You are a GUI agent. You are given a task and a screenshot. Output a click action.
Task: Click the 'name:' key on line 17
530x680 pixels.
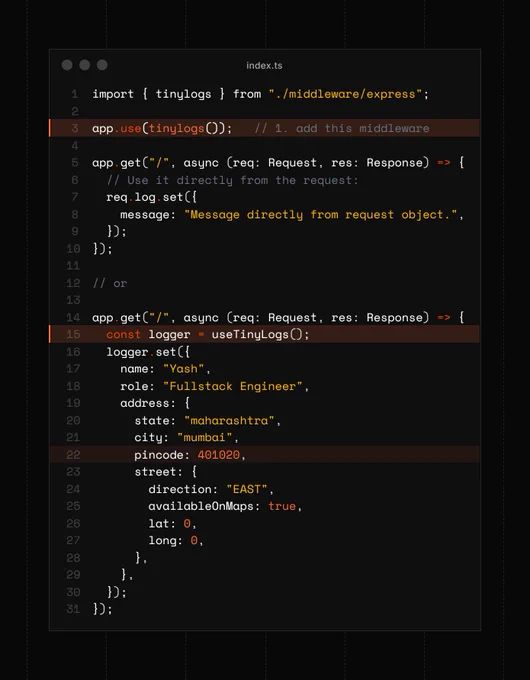coord(137,369)
